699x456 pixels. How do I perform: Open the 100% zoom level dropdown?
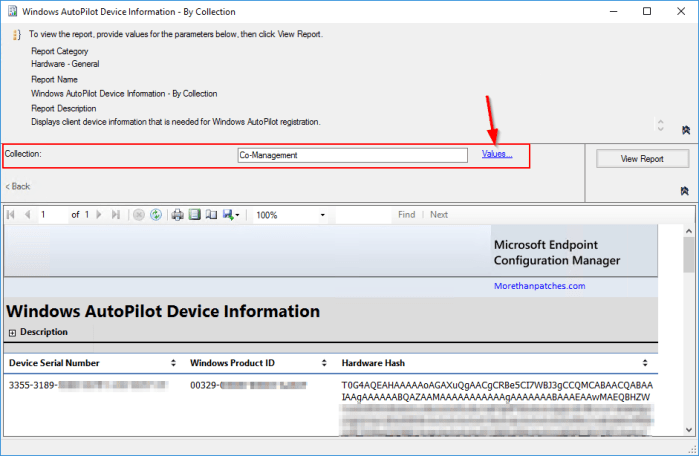click(322, 215)
